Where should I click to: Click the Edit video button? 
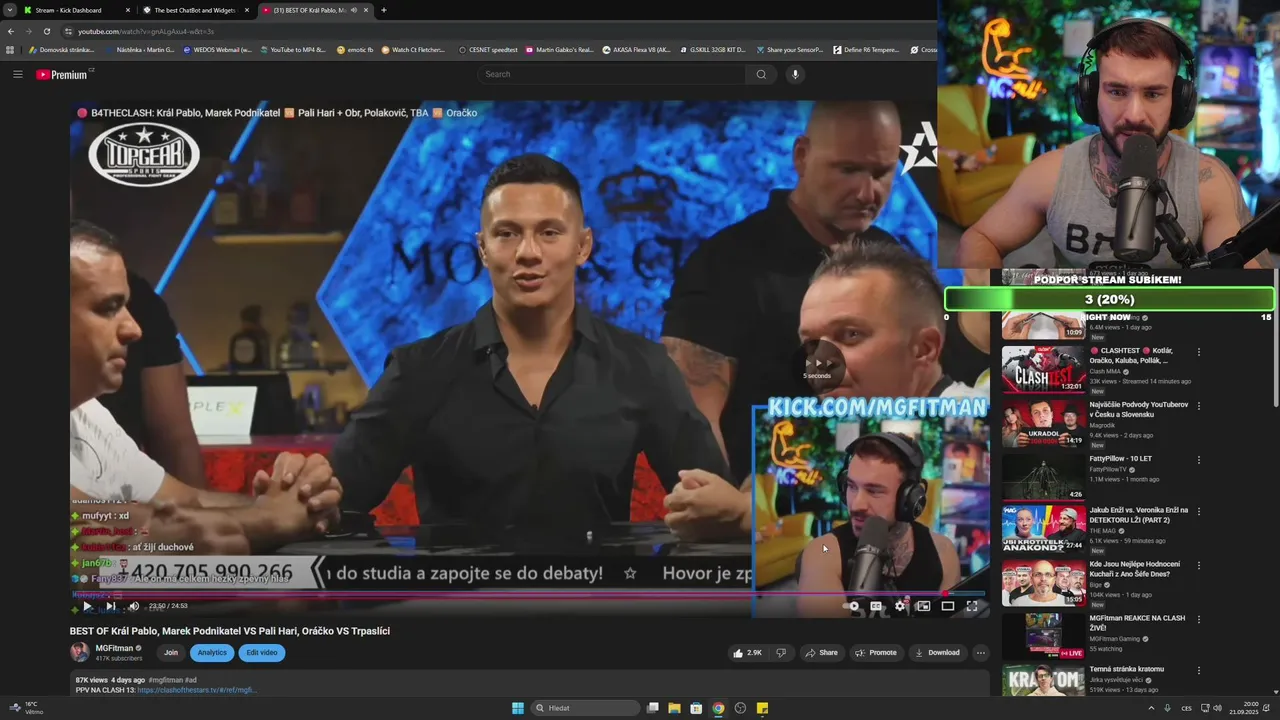(x=262, y=653)
